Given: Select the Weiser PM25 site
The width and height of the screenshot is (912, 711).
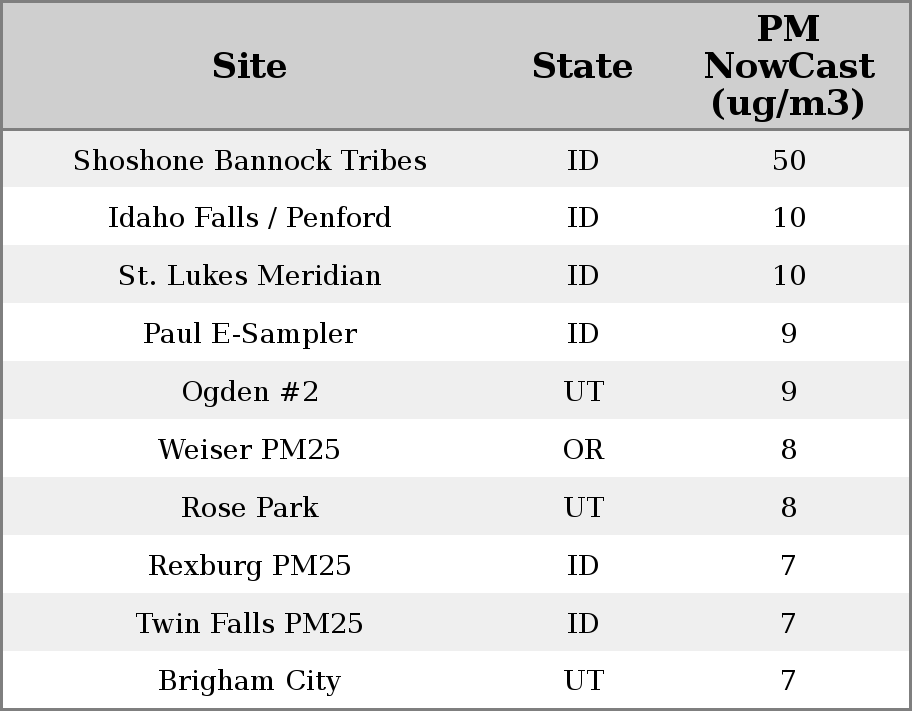Looking at the screenshot, I should [250, 450].
